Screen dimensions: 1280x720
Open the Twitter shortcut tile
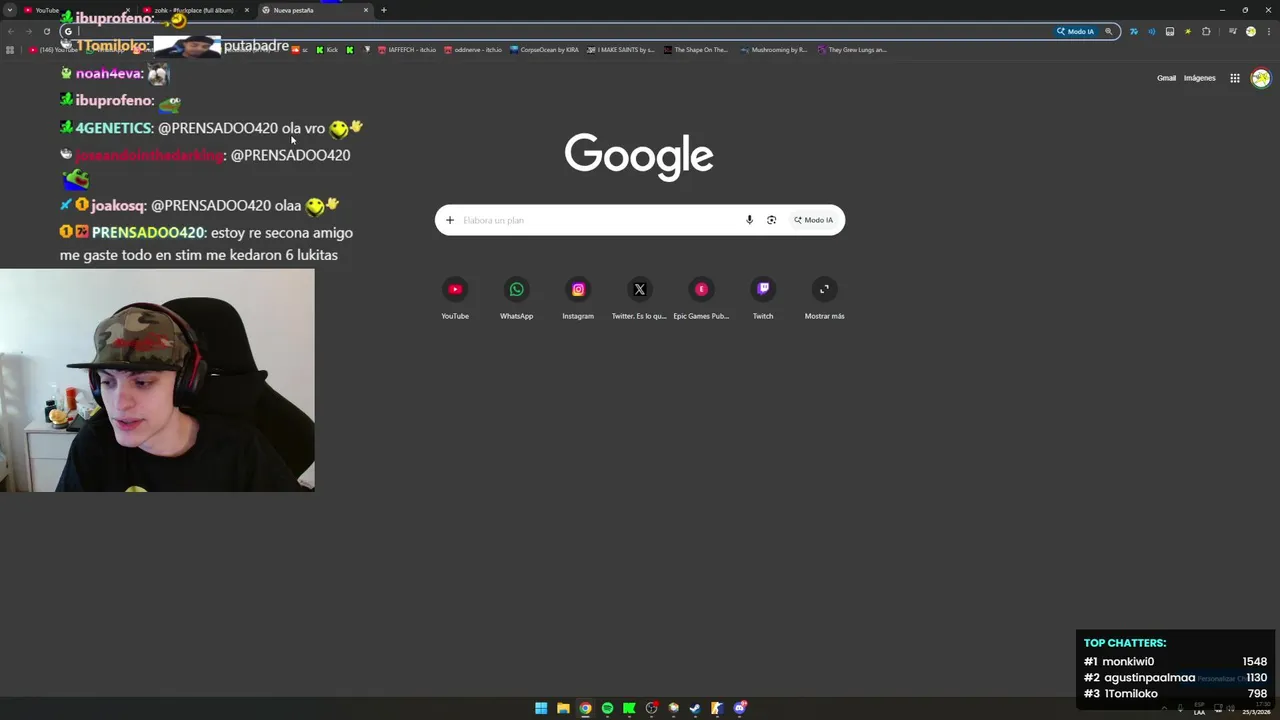tap(640, 297)
